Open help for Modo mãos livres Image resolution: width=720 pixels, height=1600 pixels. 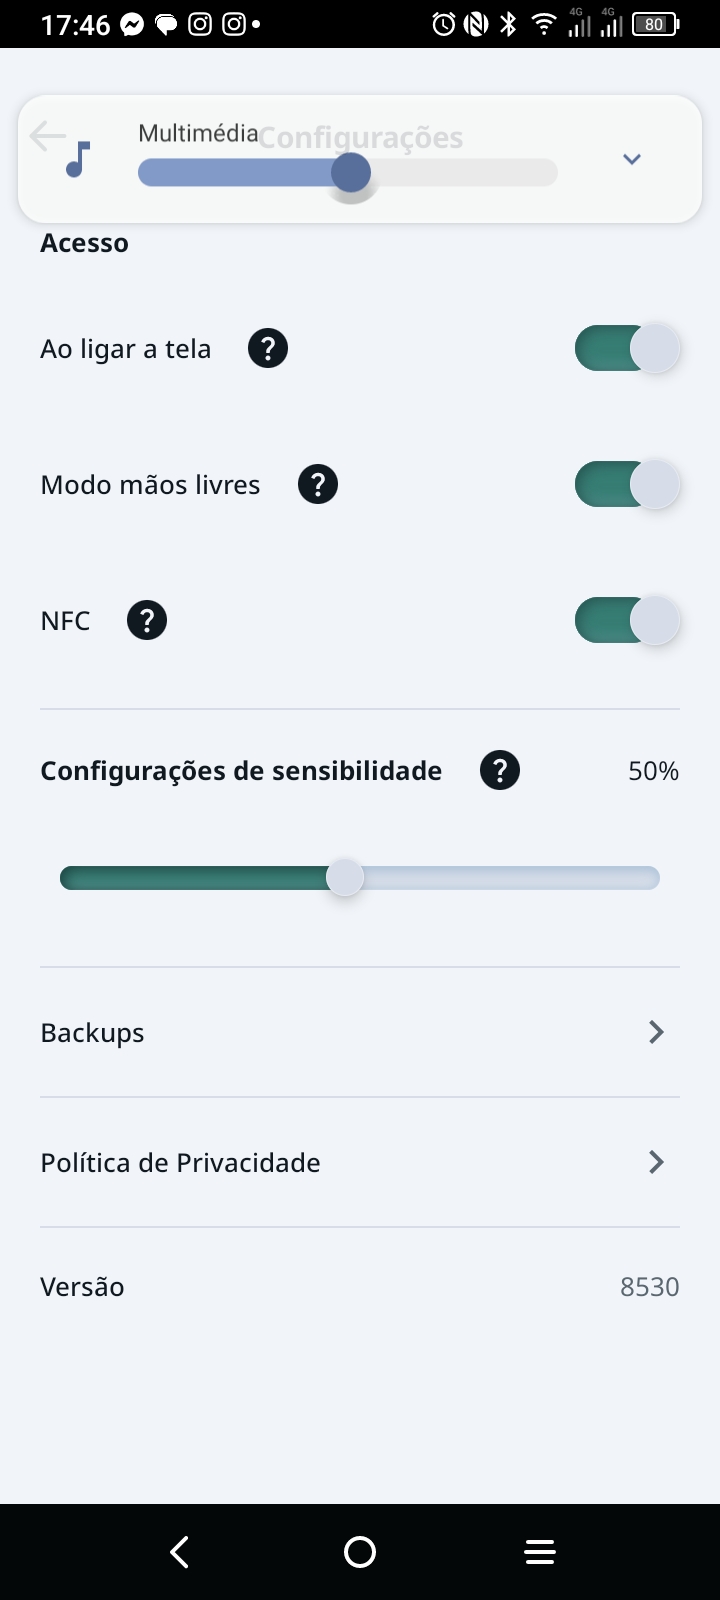click(x=318, y=485)
